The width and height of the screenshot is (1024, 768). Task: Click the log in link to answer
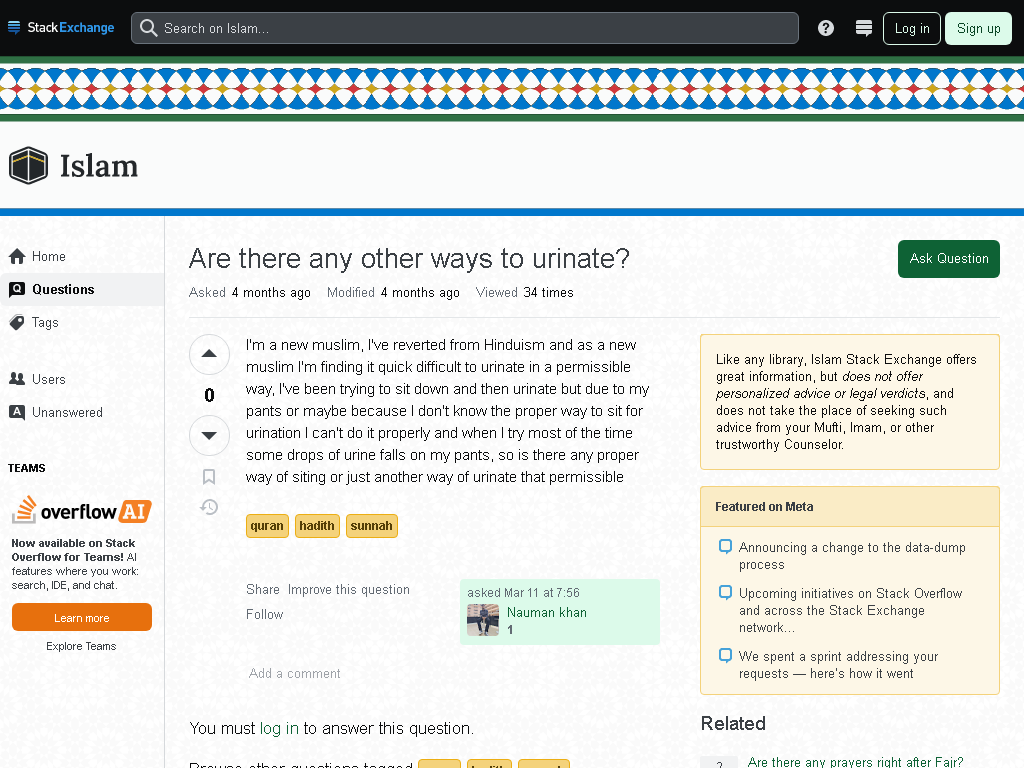[279, 728]
